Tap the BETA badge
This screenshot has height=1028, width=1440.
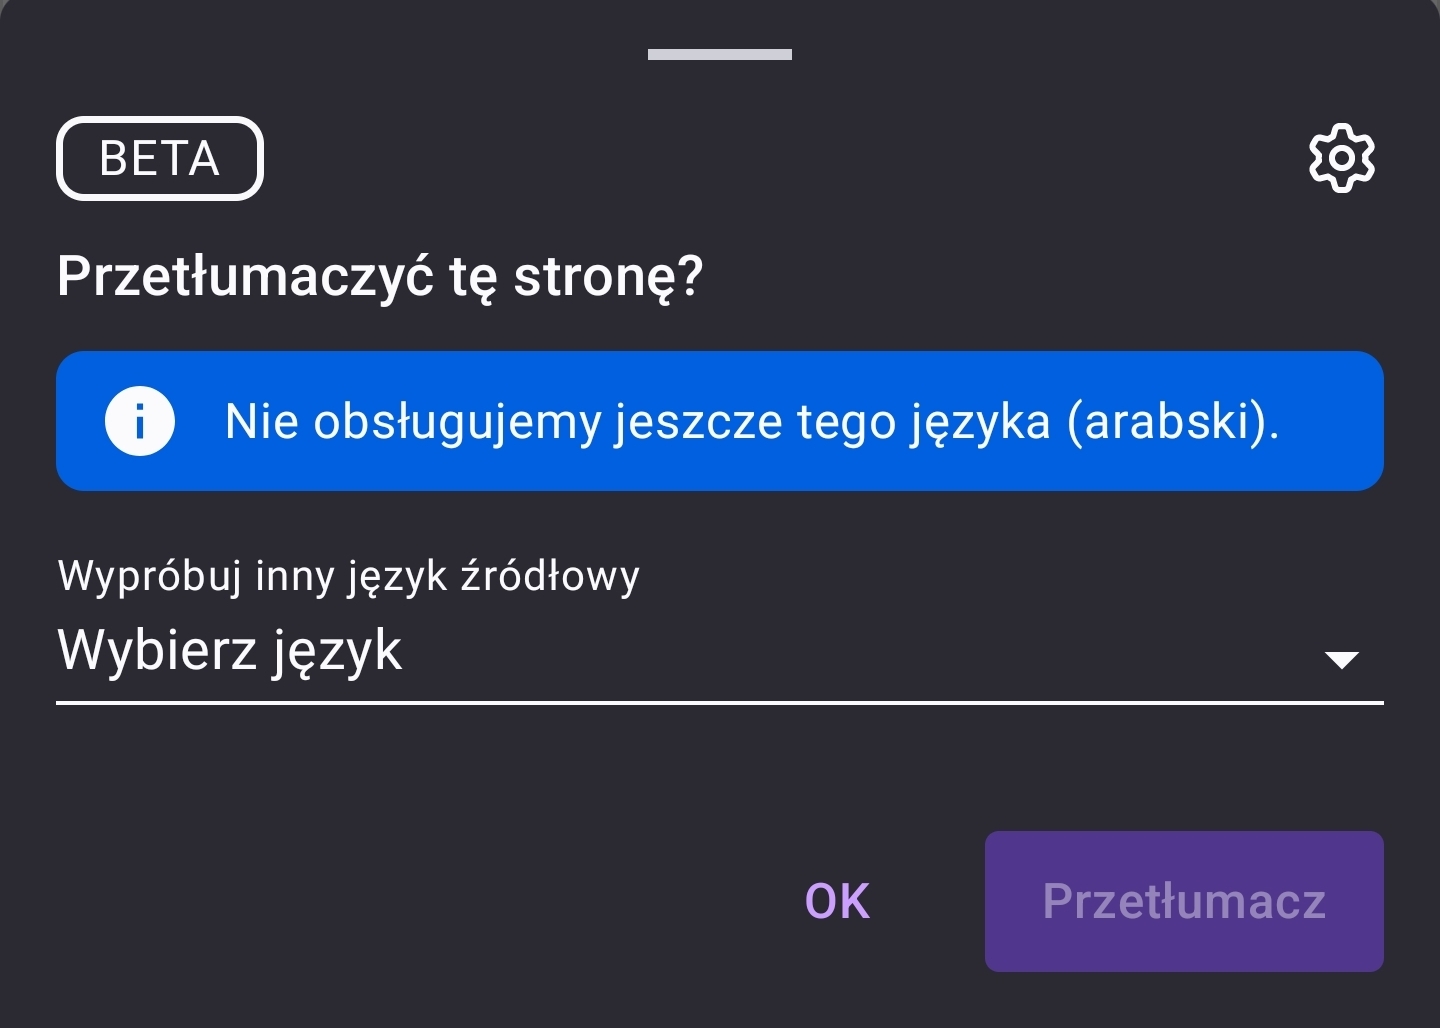click(x=160, y=158)
